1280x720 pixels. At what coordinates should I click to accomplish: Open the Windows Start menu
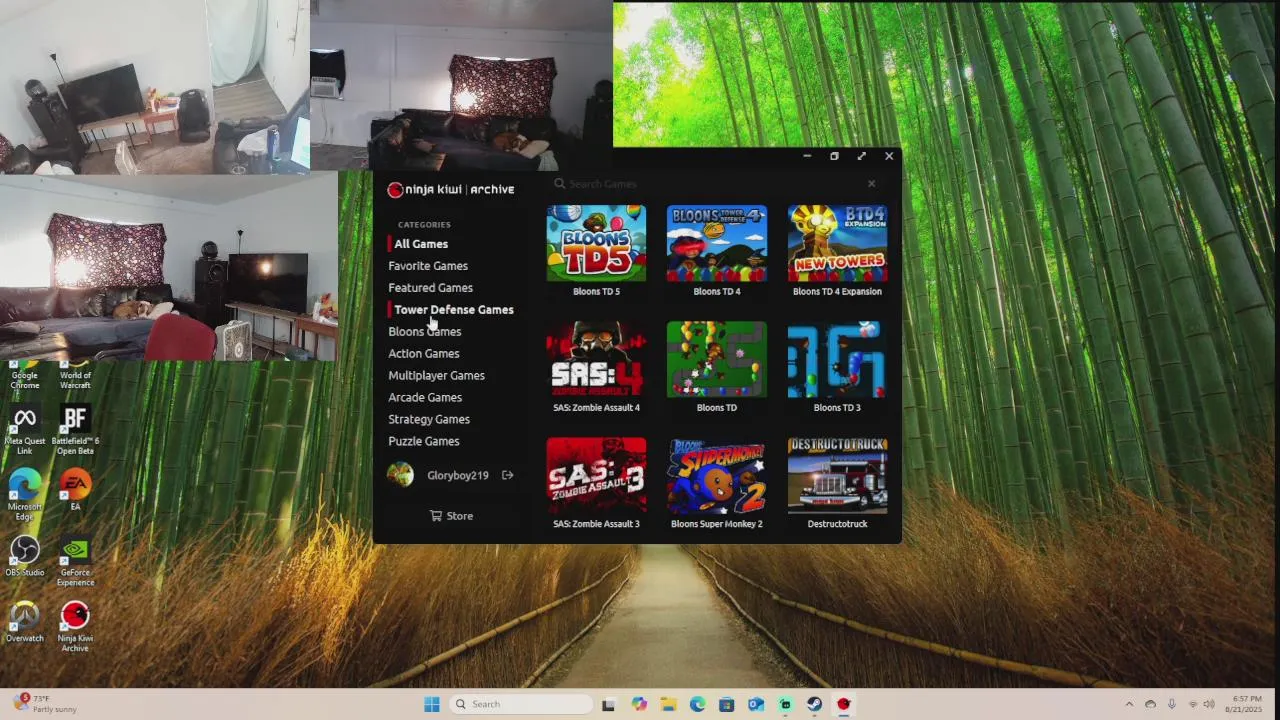[432, 704]
